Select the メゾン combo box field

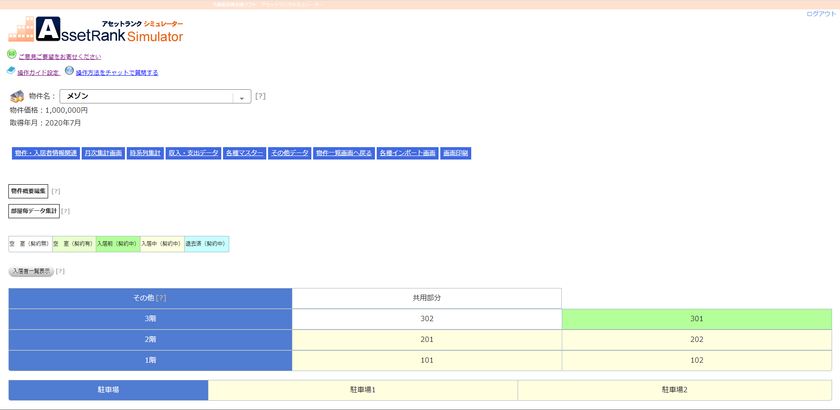click(x=155, y=96)
